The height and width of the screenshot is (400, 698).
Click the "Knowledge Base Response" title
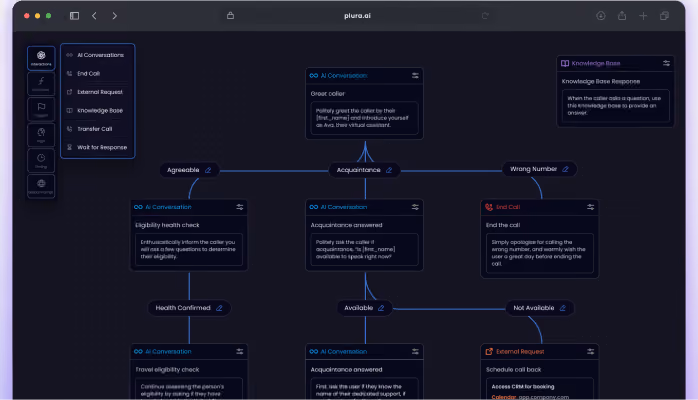coord(601,81)
